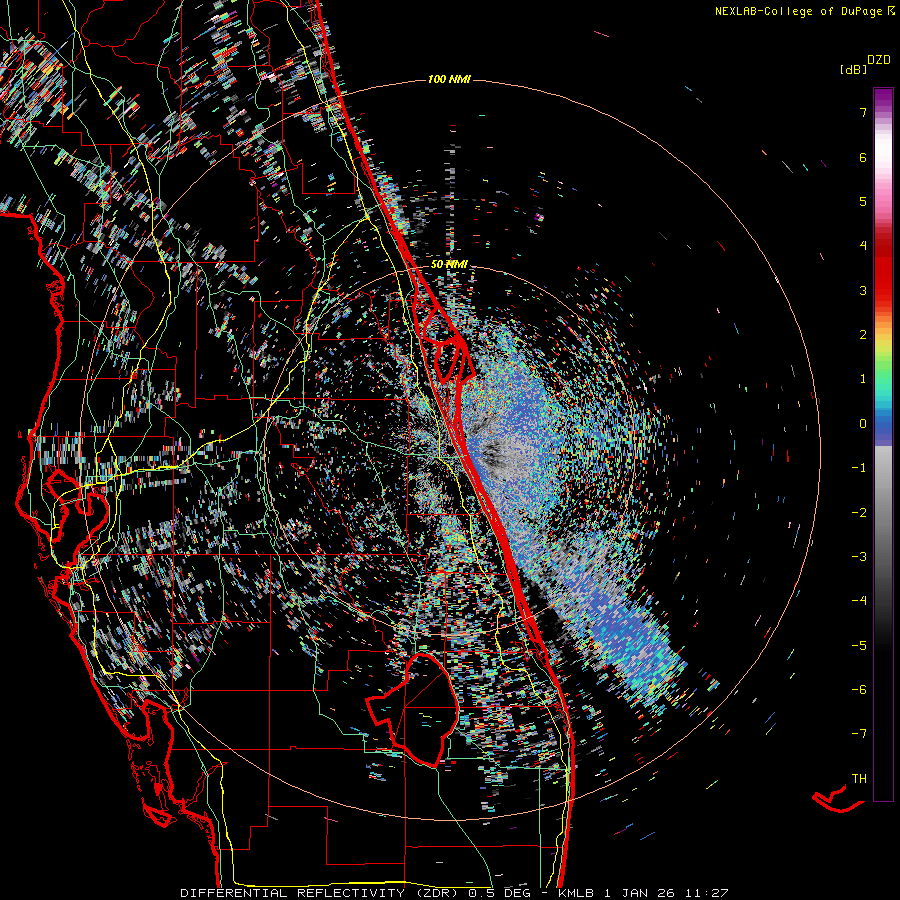Pick the pink color band near 5 dB
Image resolution: width=900 pixels, height=900 pixels.
tap(883, 198)
